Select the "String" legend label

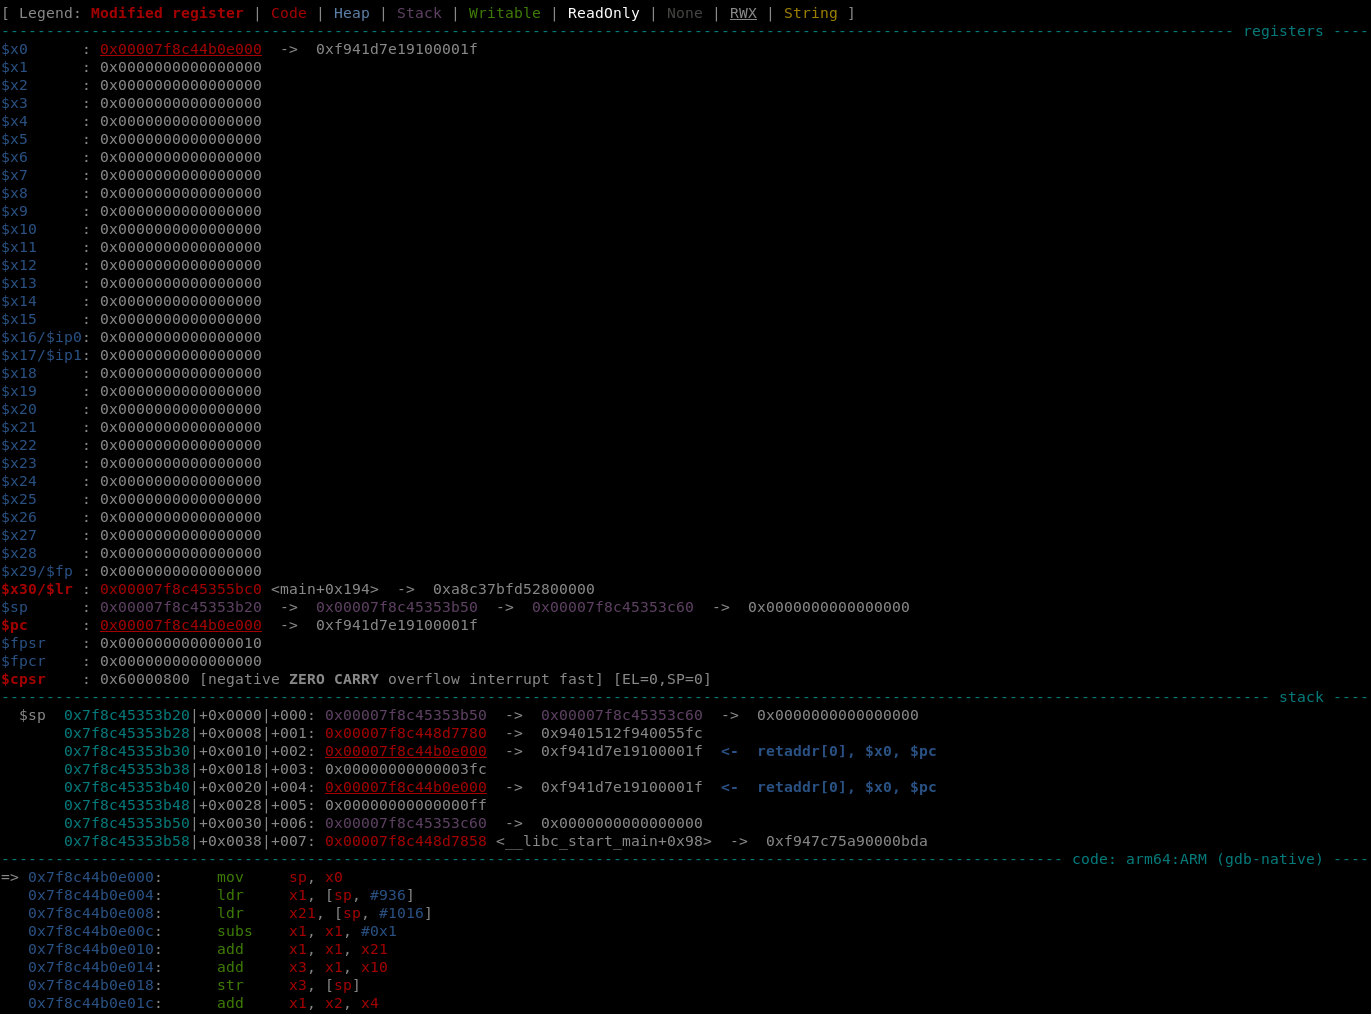pyautogui.click(x=810, y=13)
